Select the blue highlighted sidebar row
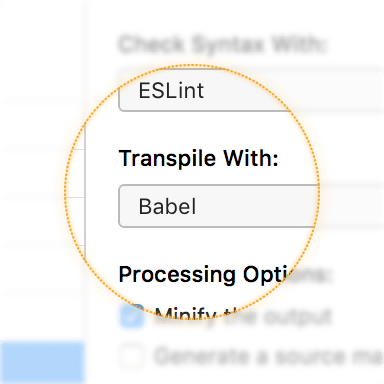Image resolution: width=384 pixels, height=384 pixels. [42, 362]
